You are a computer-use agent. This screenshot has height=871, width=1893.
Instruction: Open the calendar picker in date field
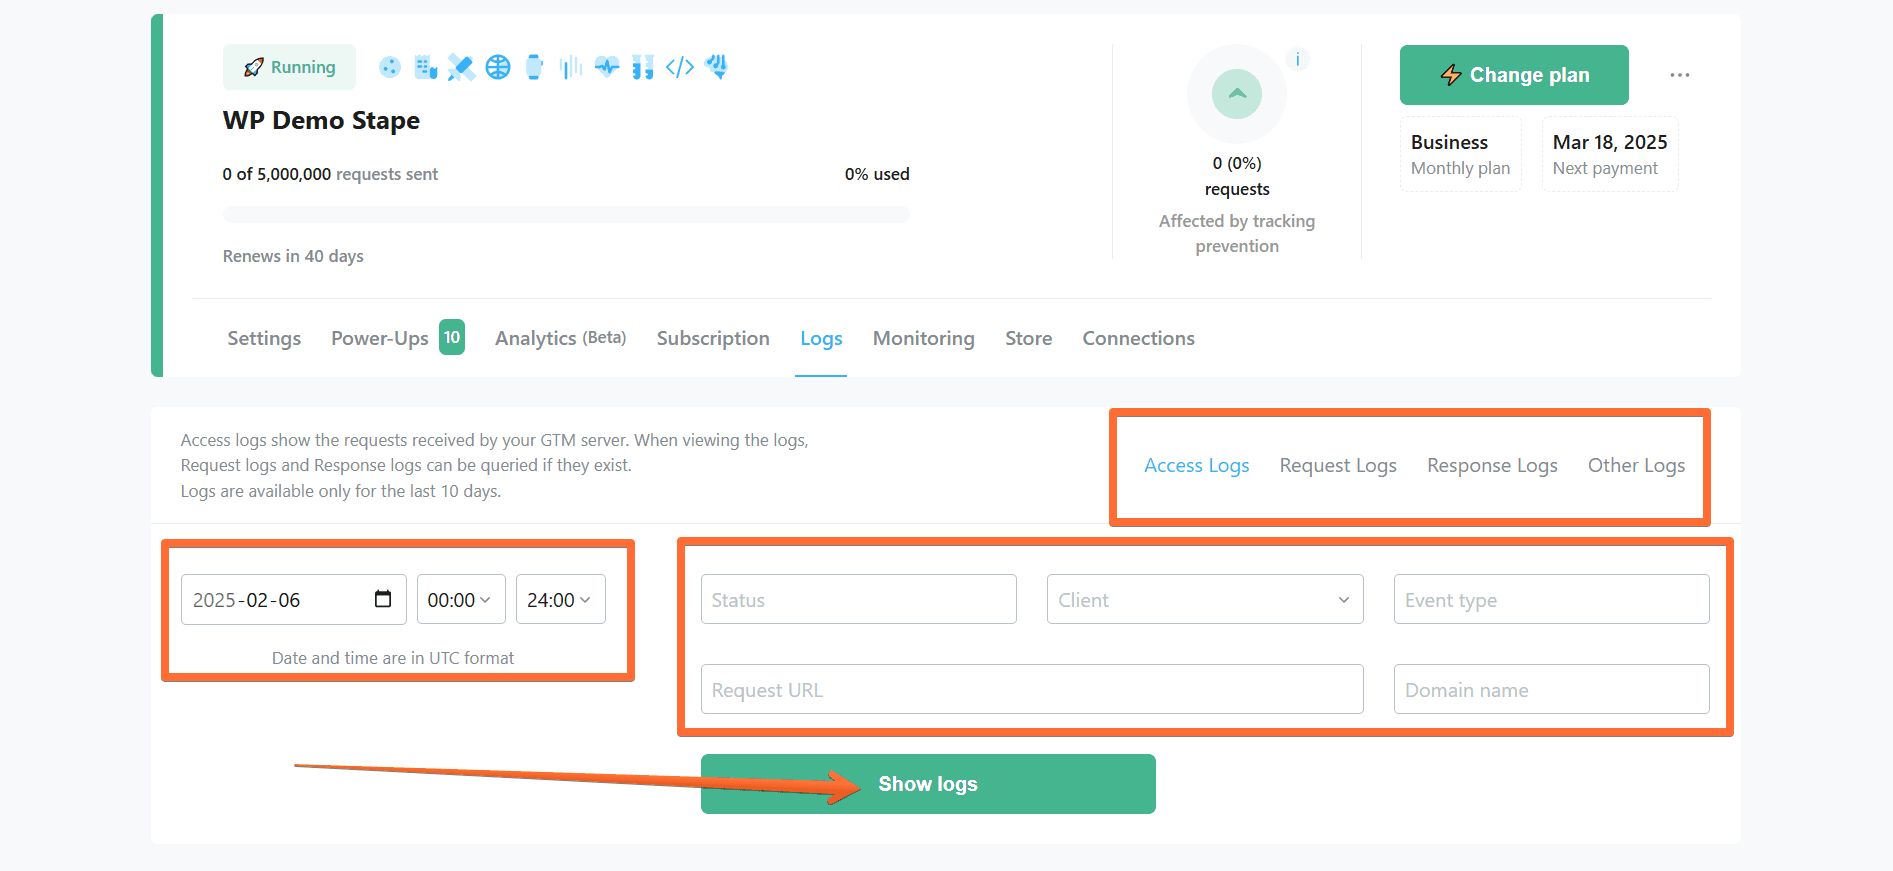pyautogui.click(x=383, y=599)
